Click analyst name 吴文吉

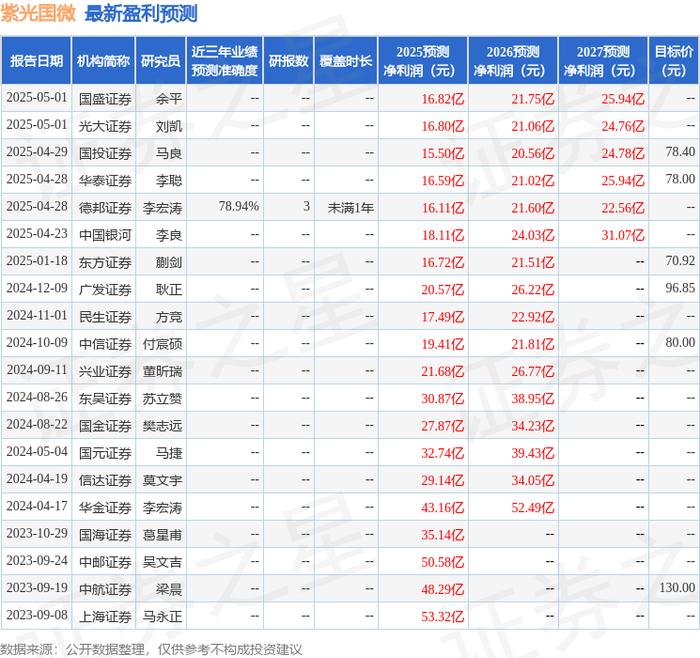pos(162,562)
